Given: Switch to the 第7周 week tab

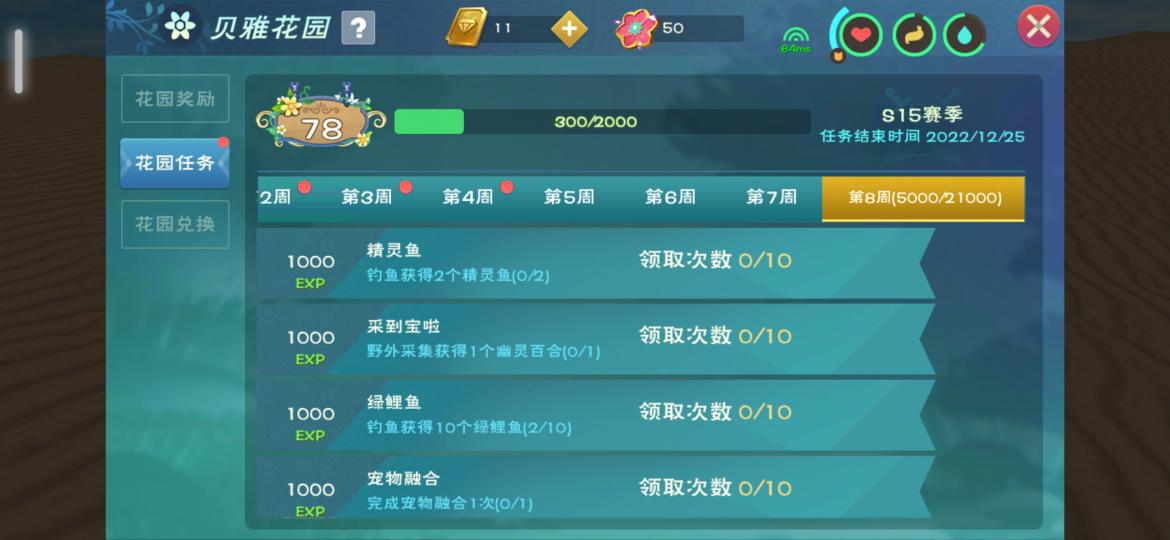Looking at the screenshot, I should (x=772, y=198).
